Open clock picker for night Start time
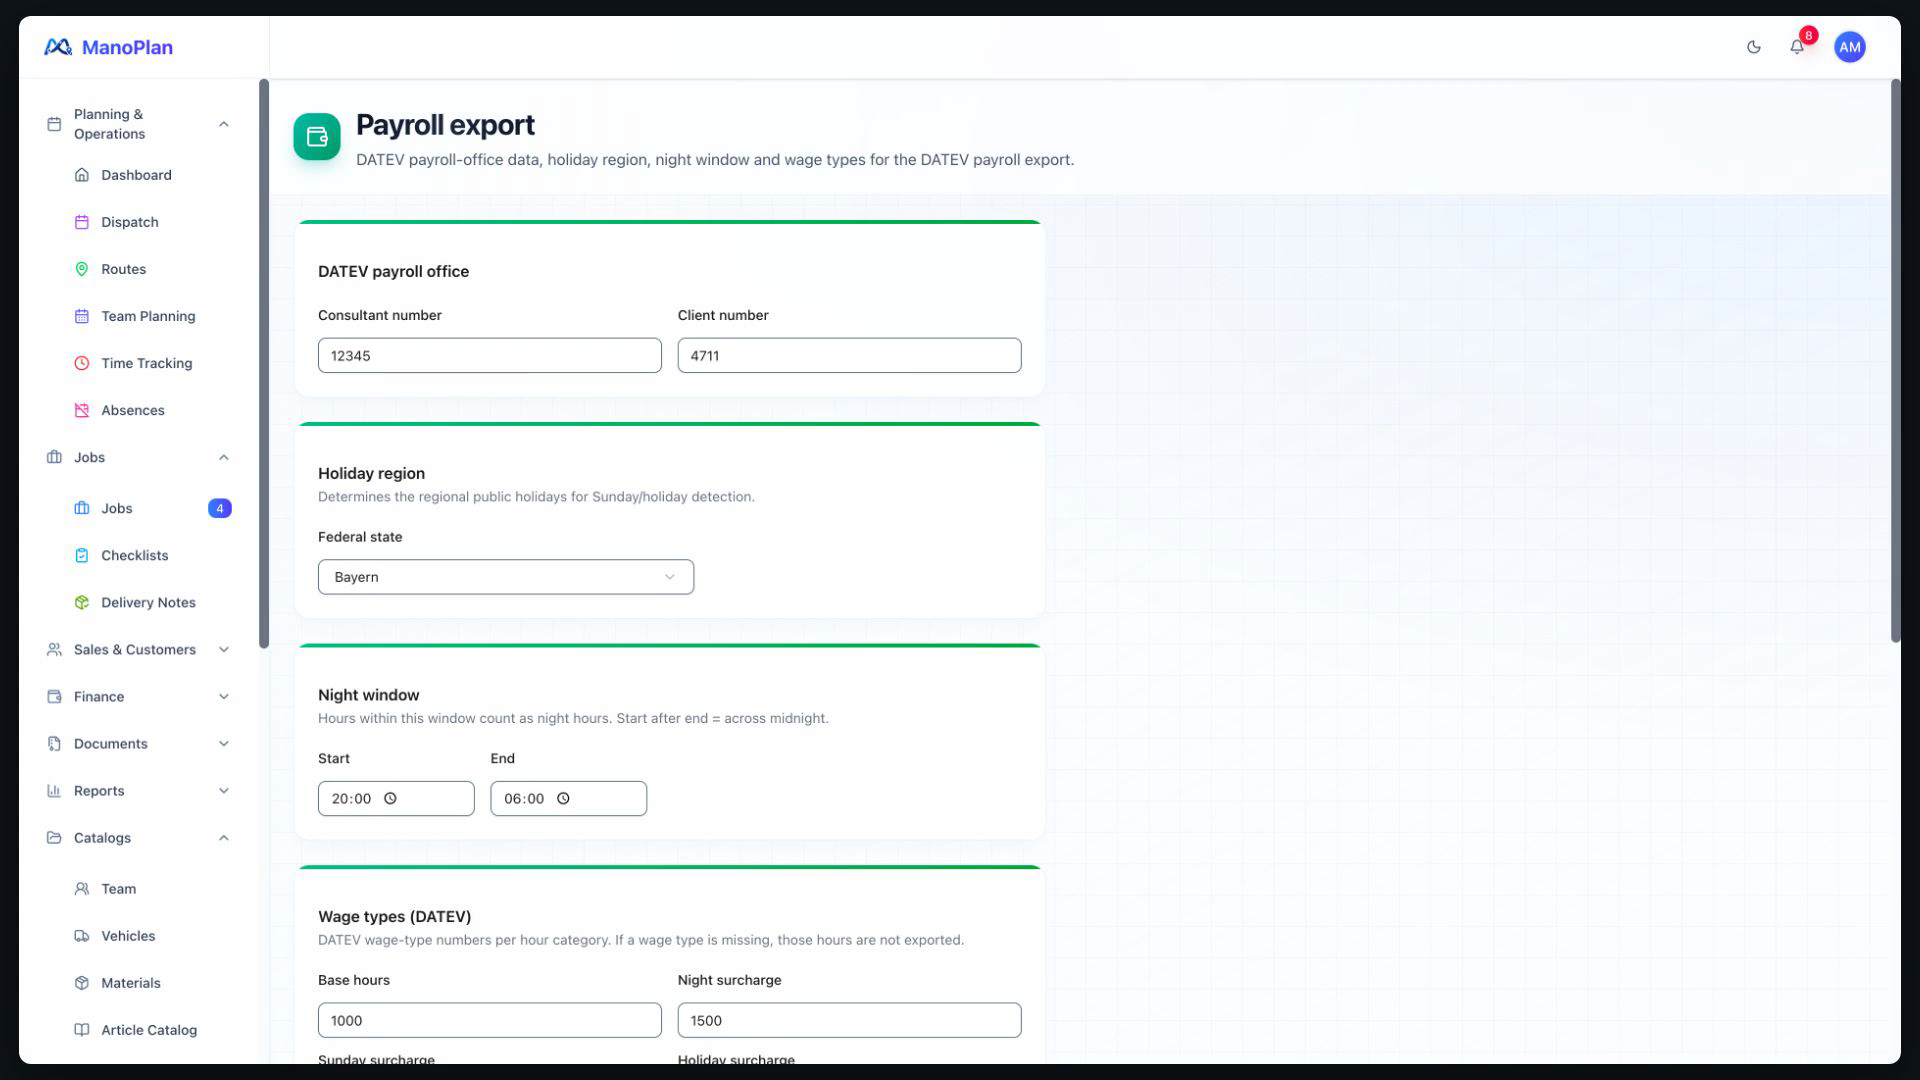The height and width of the screenshot is (1080, 1920). point(391,798)
